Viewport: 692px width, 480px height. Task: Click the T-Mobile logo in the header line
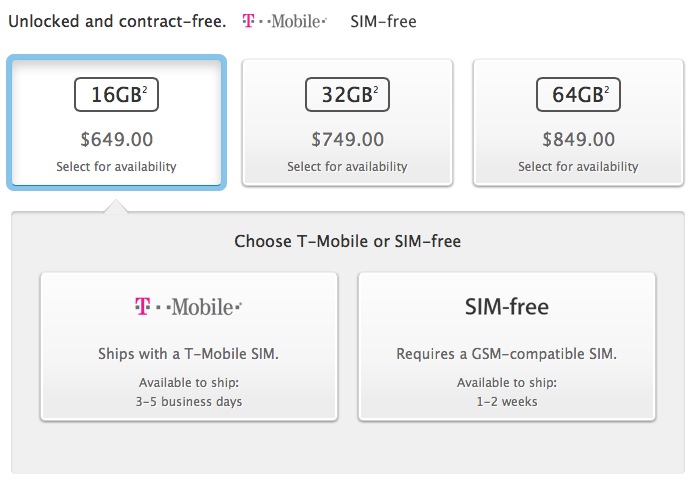pos(284,21)
